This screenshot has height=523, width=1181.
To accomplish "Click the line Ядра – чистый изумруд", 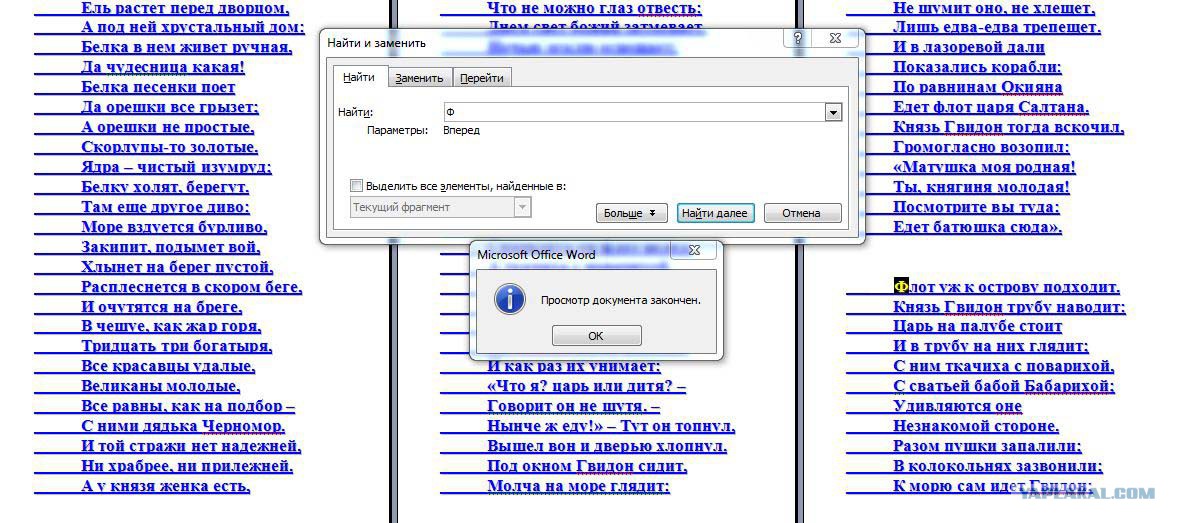I will pos(176,167).
